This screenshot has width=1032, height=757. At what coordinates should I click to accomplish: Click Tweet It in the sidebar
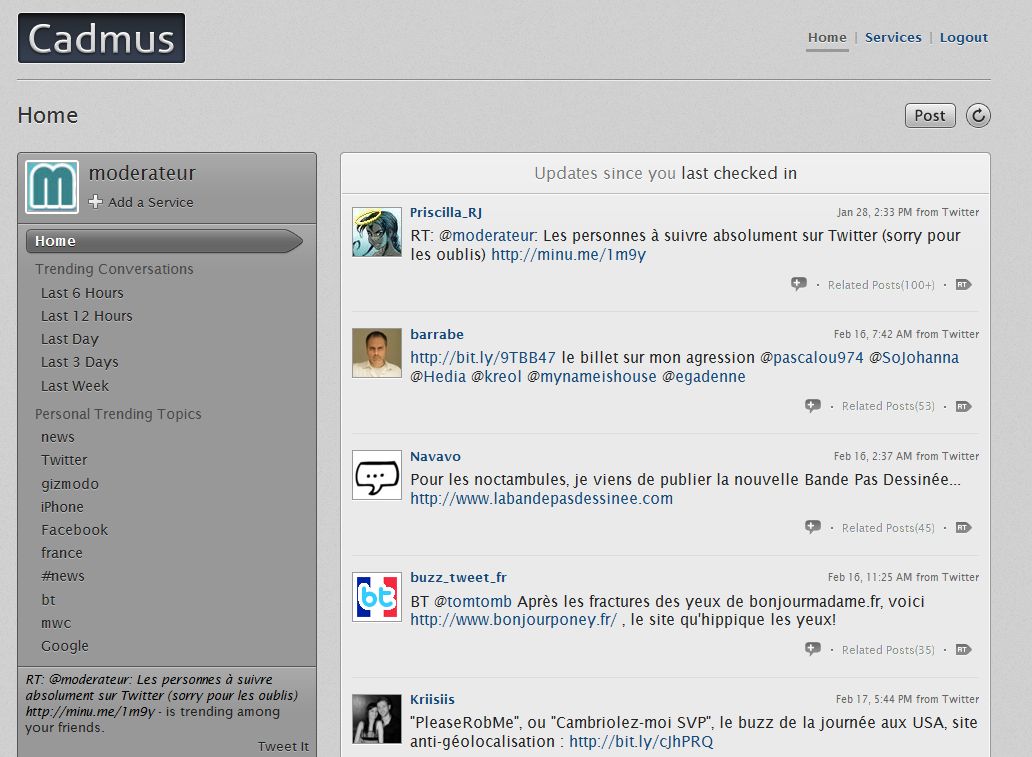[283, 746]
